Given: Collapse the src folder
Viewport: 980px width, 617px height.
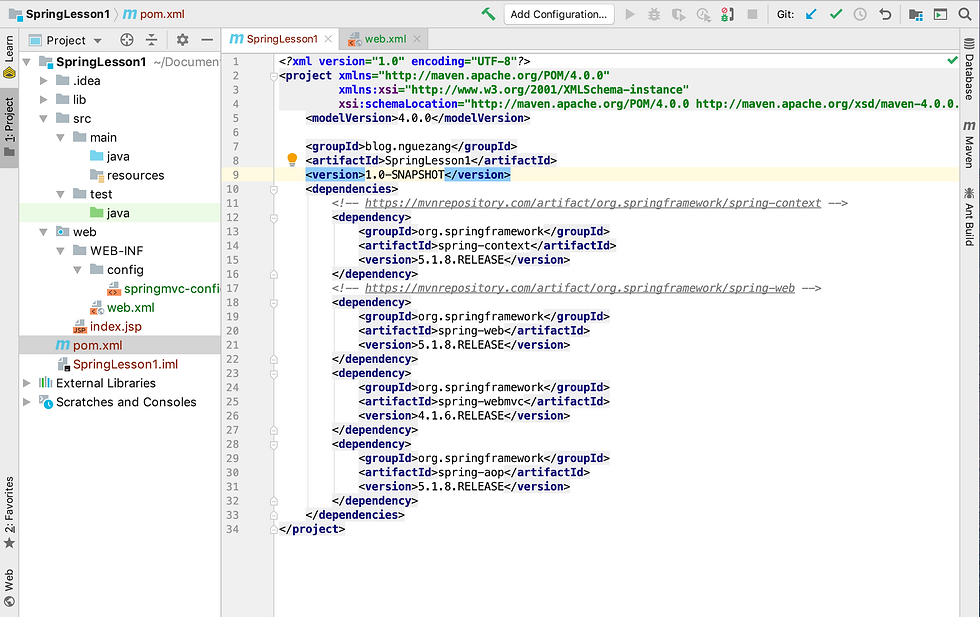Looking at the screenshot, I should (43, 118).
